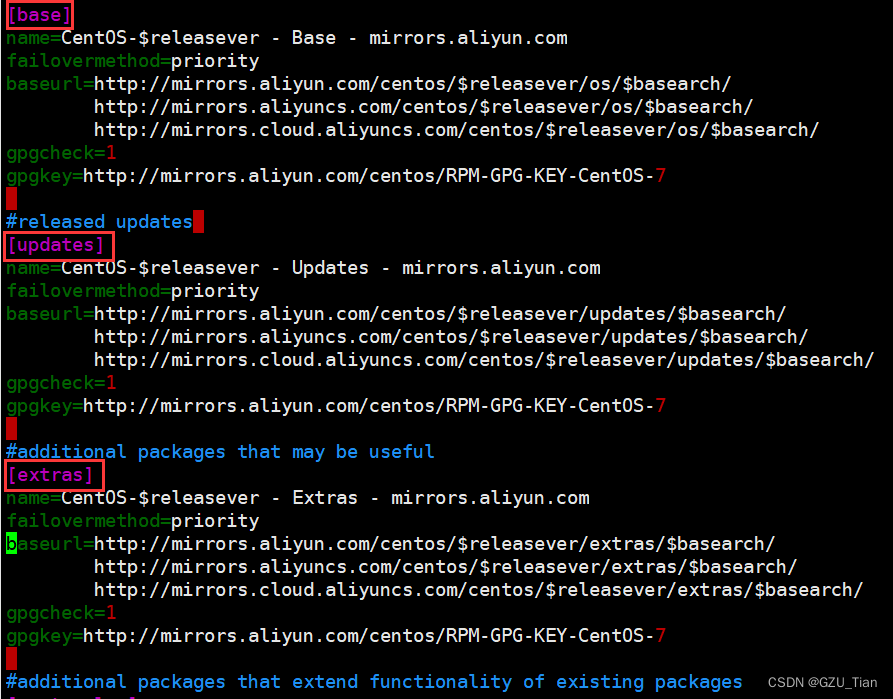
Task: Click the mirrors.aliyuncs.com URL ending in /os/$basearch/
Action: coord(423,107)
